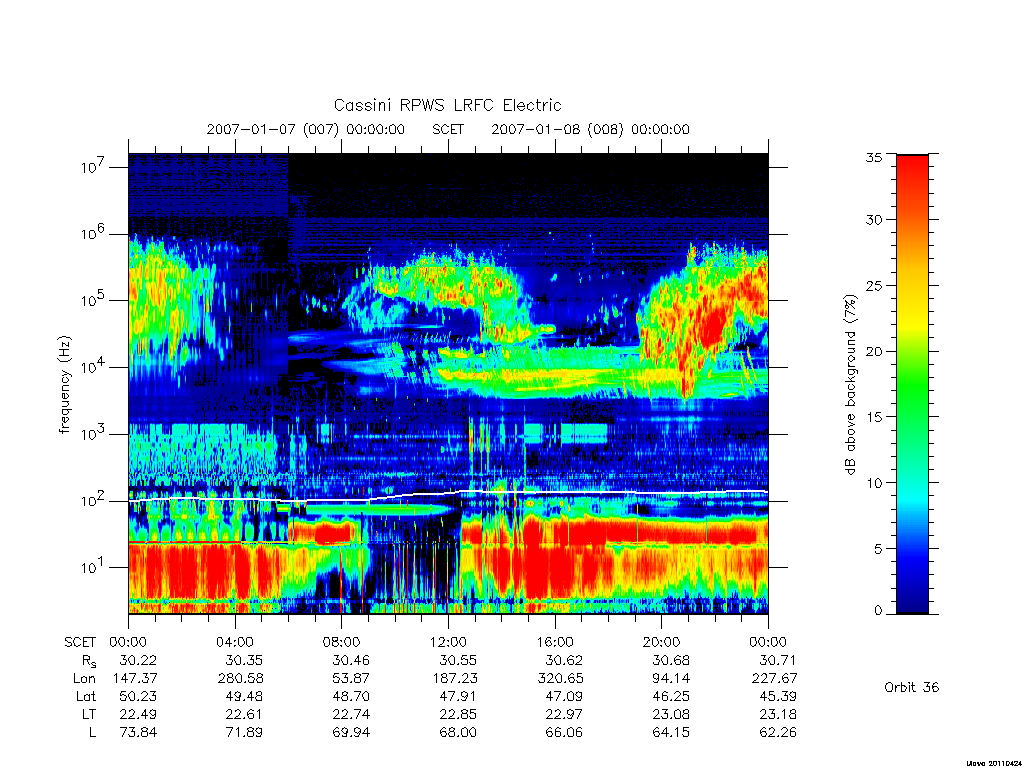Click the SCET row label below the plot
Viewport: 1024px width, 768px height.
(80, 642)
